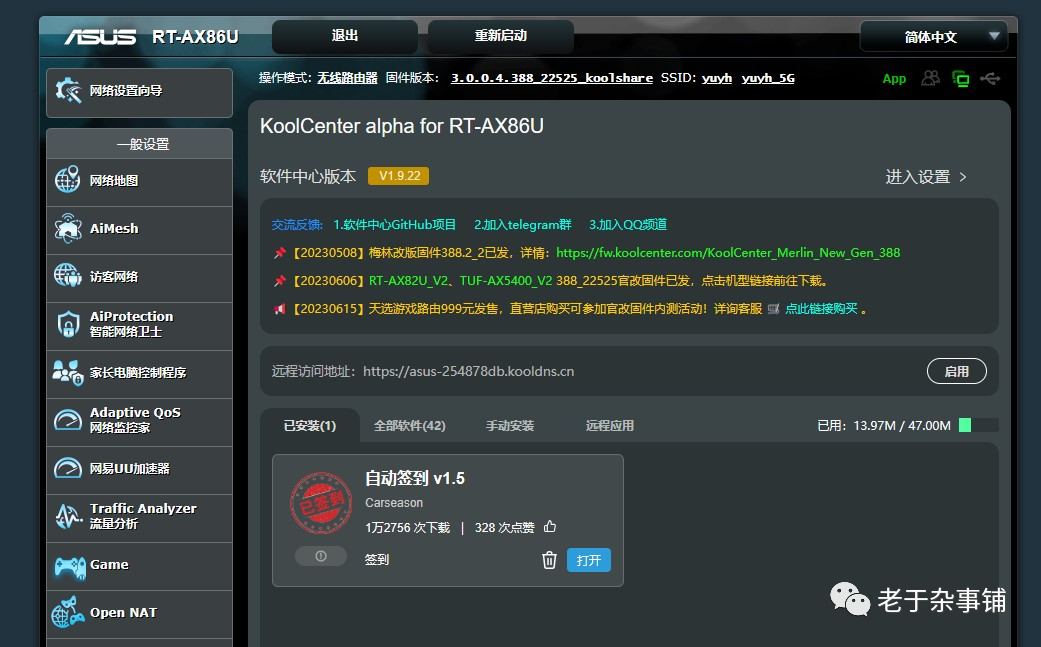Open Adaptive QoS 网络监控家 menu item
Viewport: 1041px width, 647px height.
(139, 422)
